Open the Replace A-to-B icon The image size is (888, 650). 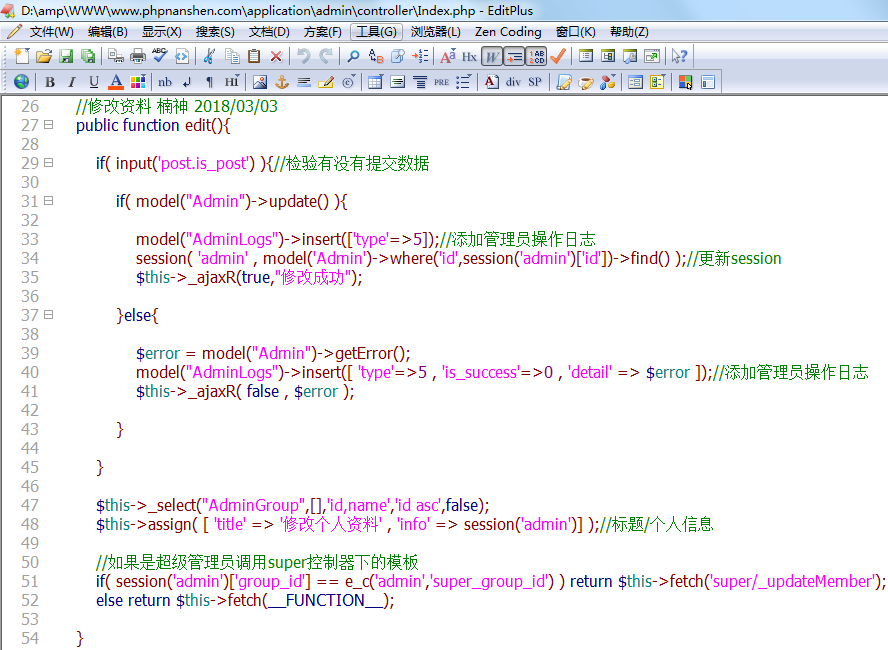pyautogui.click(x=375, y=56)
